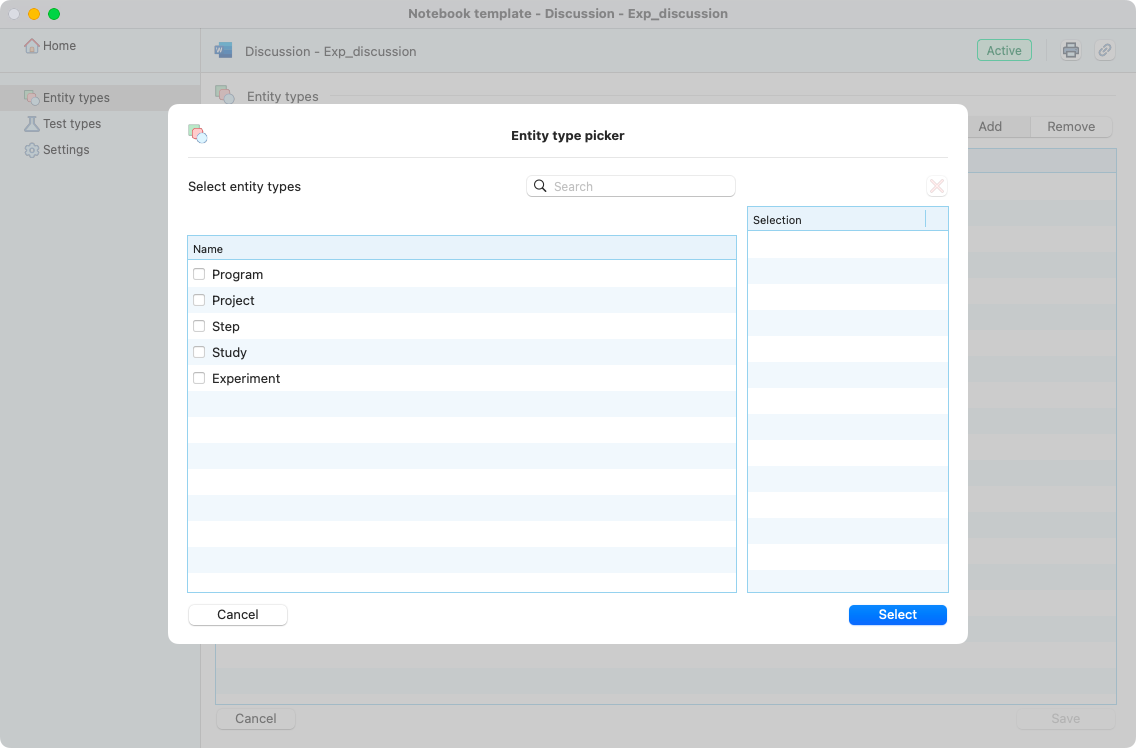Click the Test types flask icon

click(x=31, y=124)
